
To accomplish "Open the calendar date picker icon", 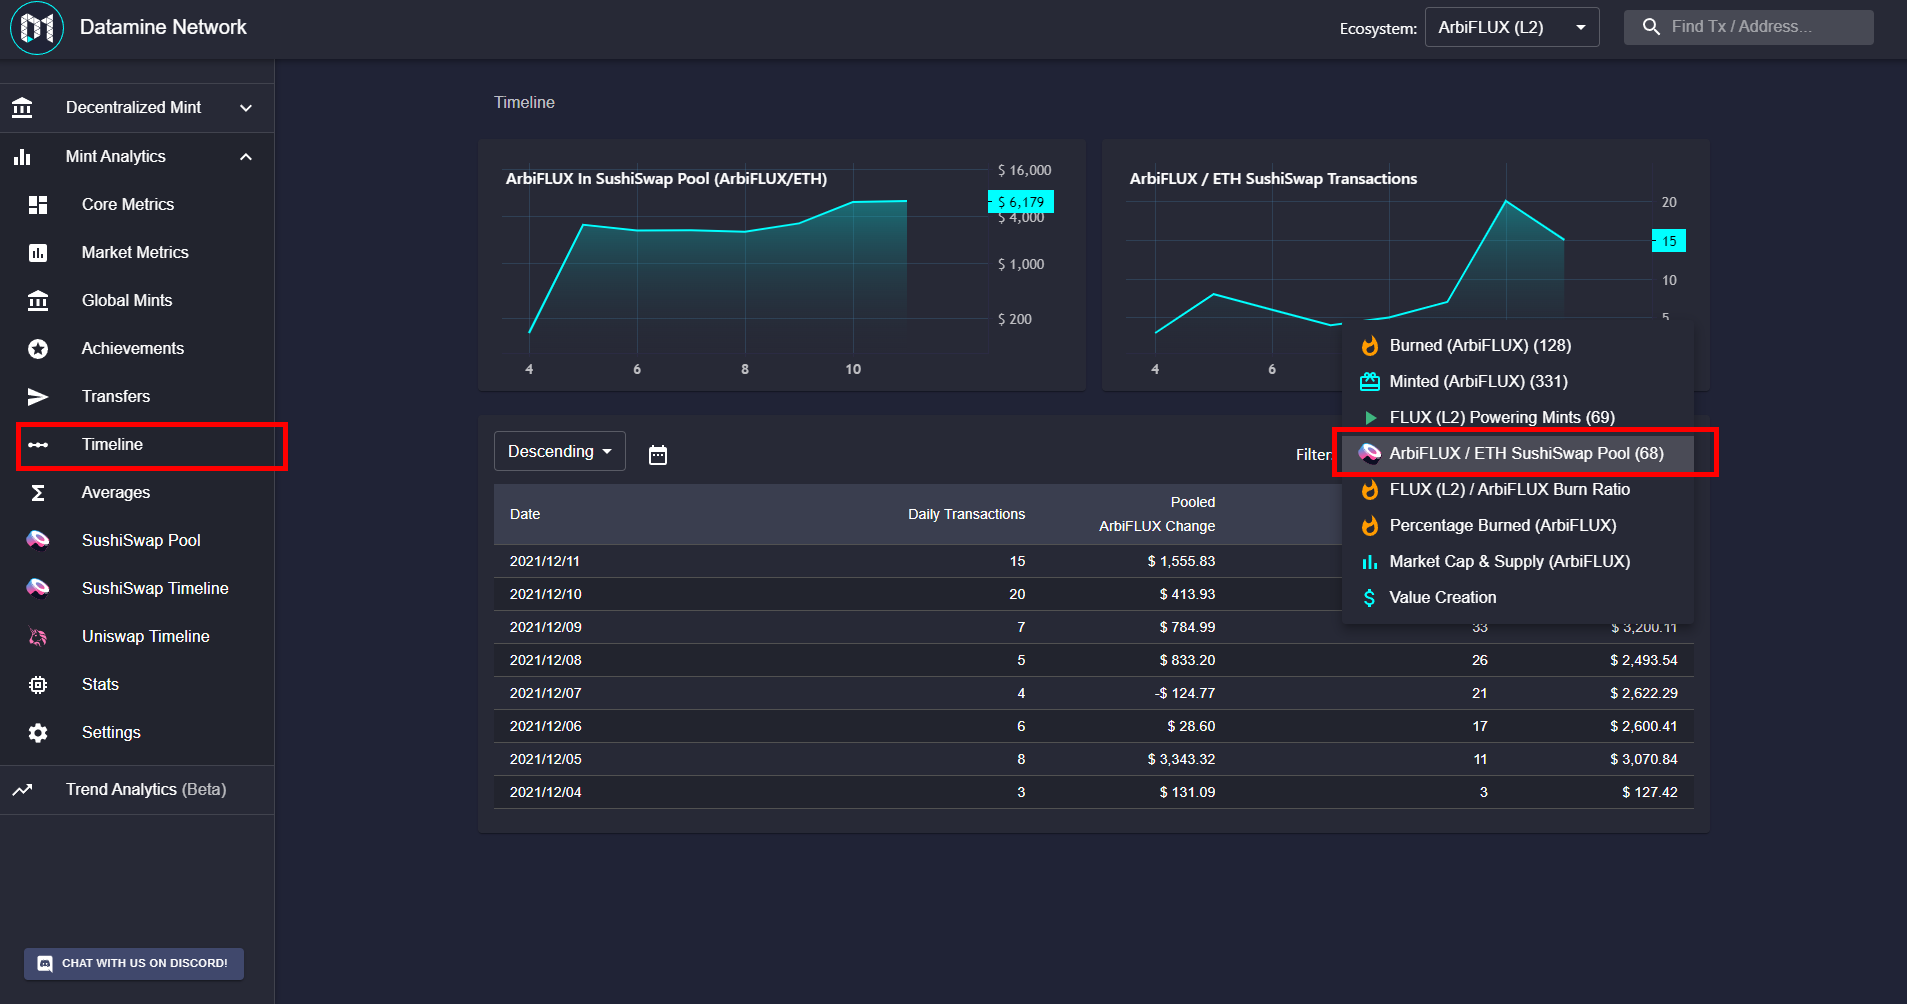I will coord(658,455).
